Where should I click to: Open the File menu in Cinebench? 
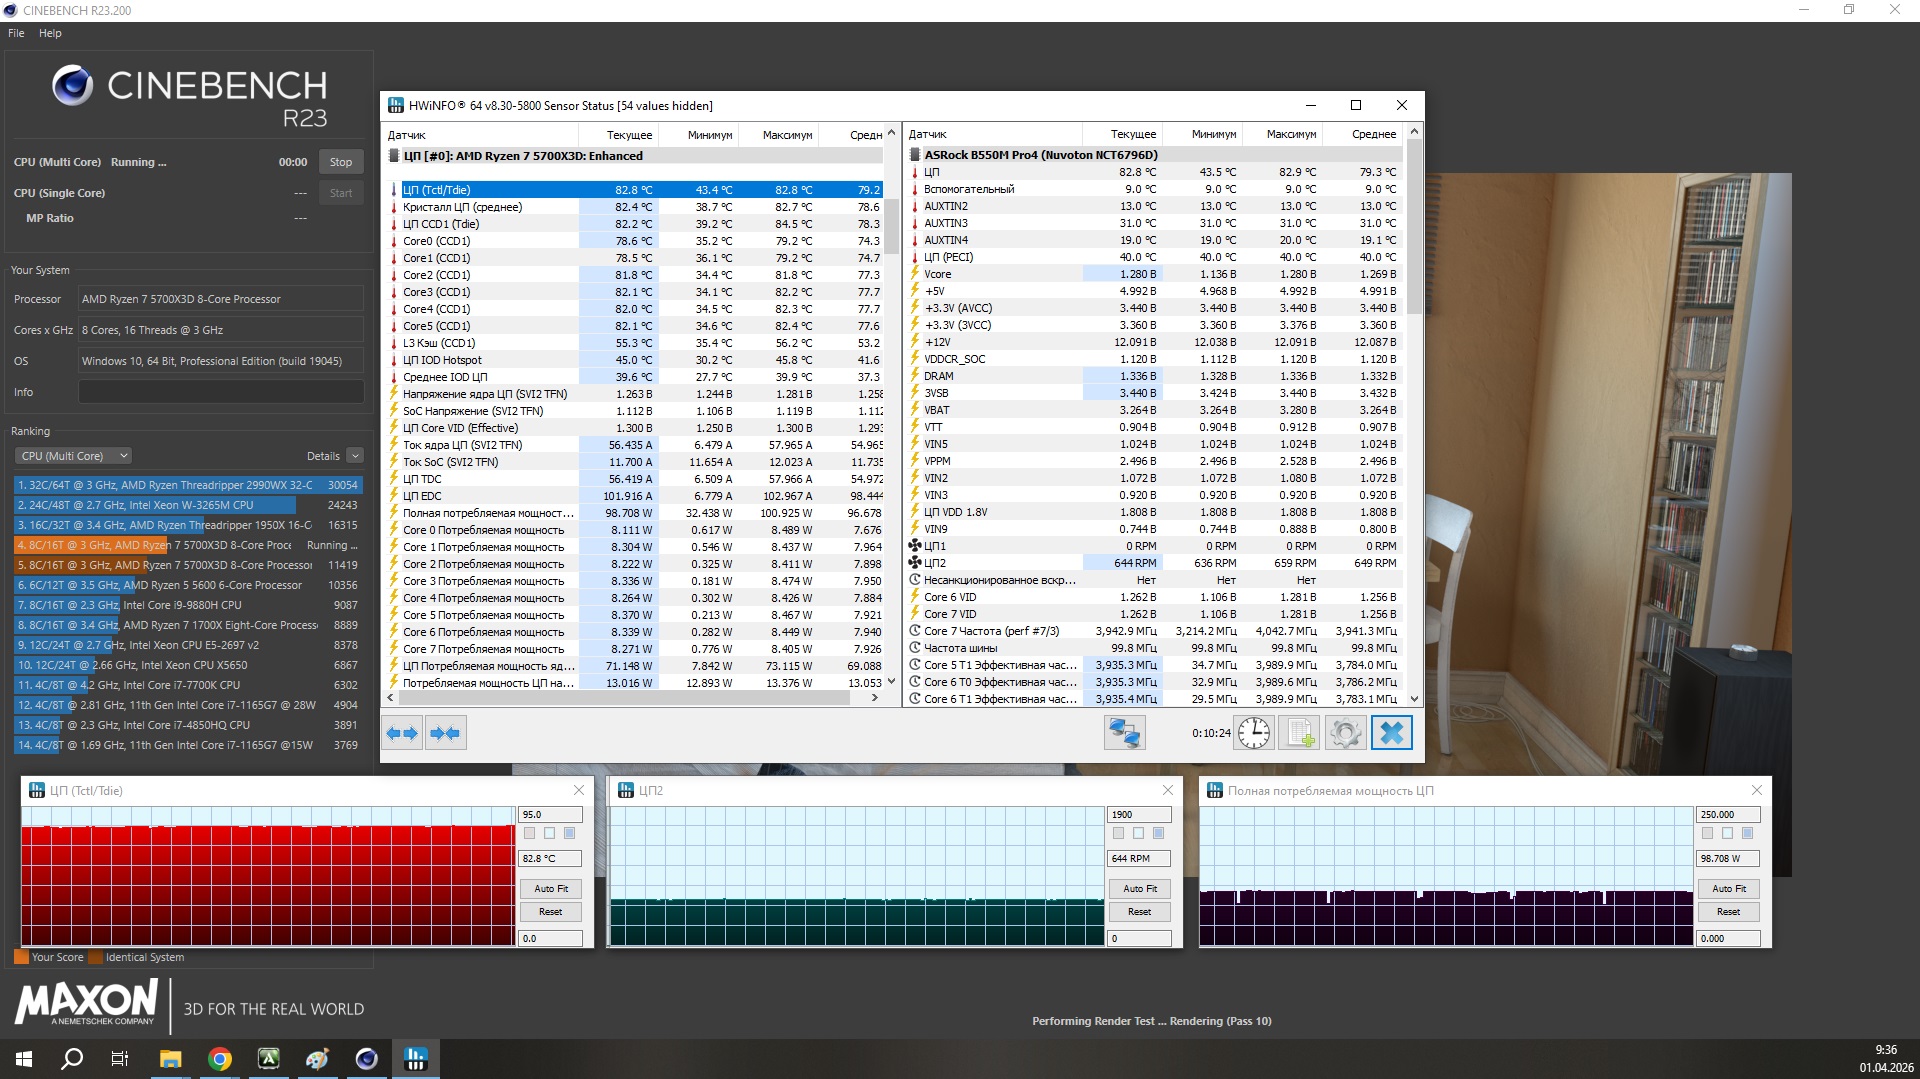click(16, 33)
